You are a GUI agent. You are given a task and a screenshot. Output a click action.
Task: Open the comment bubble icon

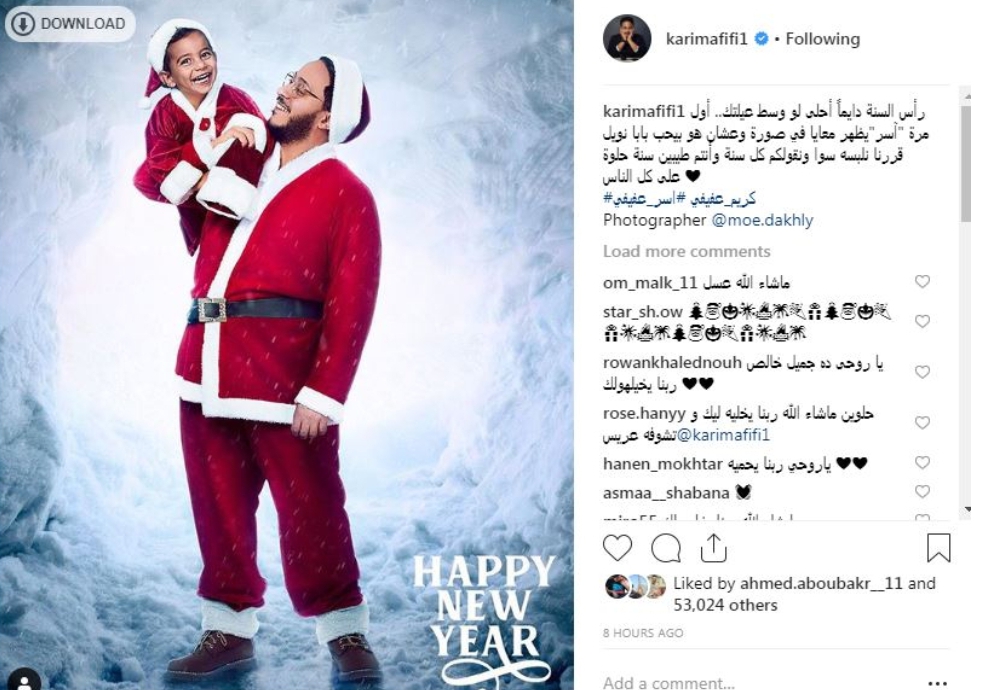click(666, 548)
